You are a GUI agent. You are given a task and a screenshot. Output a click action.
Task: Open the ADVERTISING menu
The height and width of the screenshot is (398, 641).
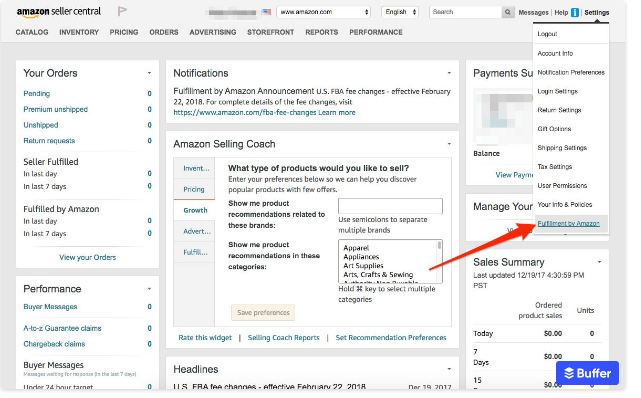tap(213, 32)
